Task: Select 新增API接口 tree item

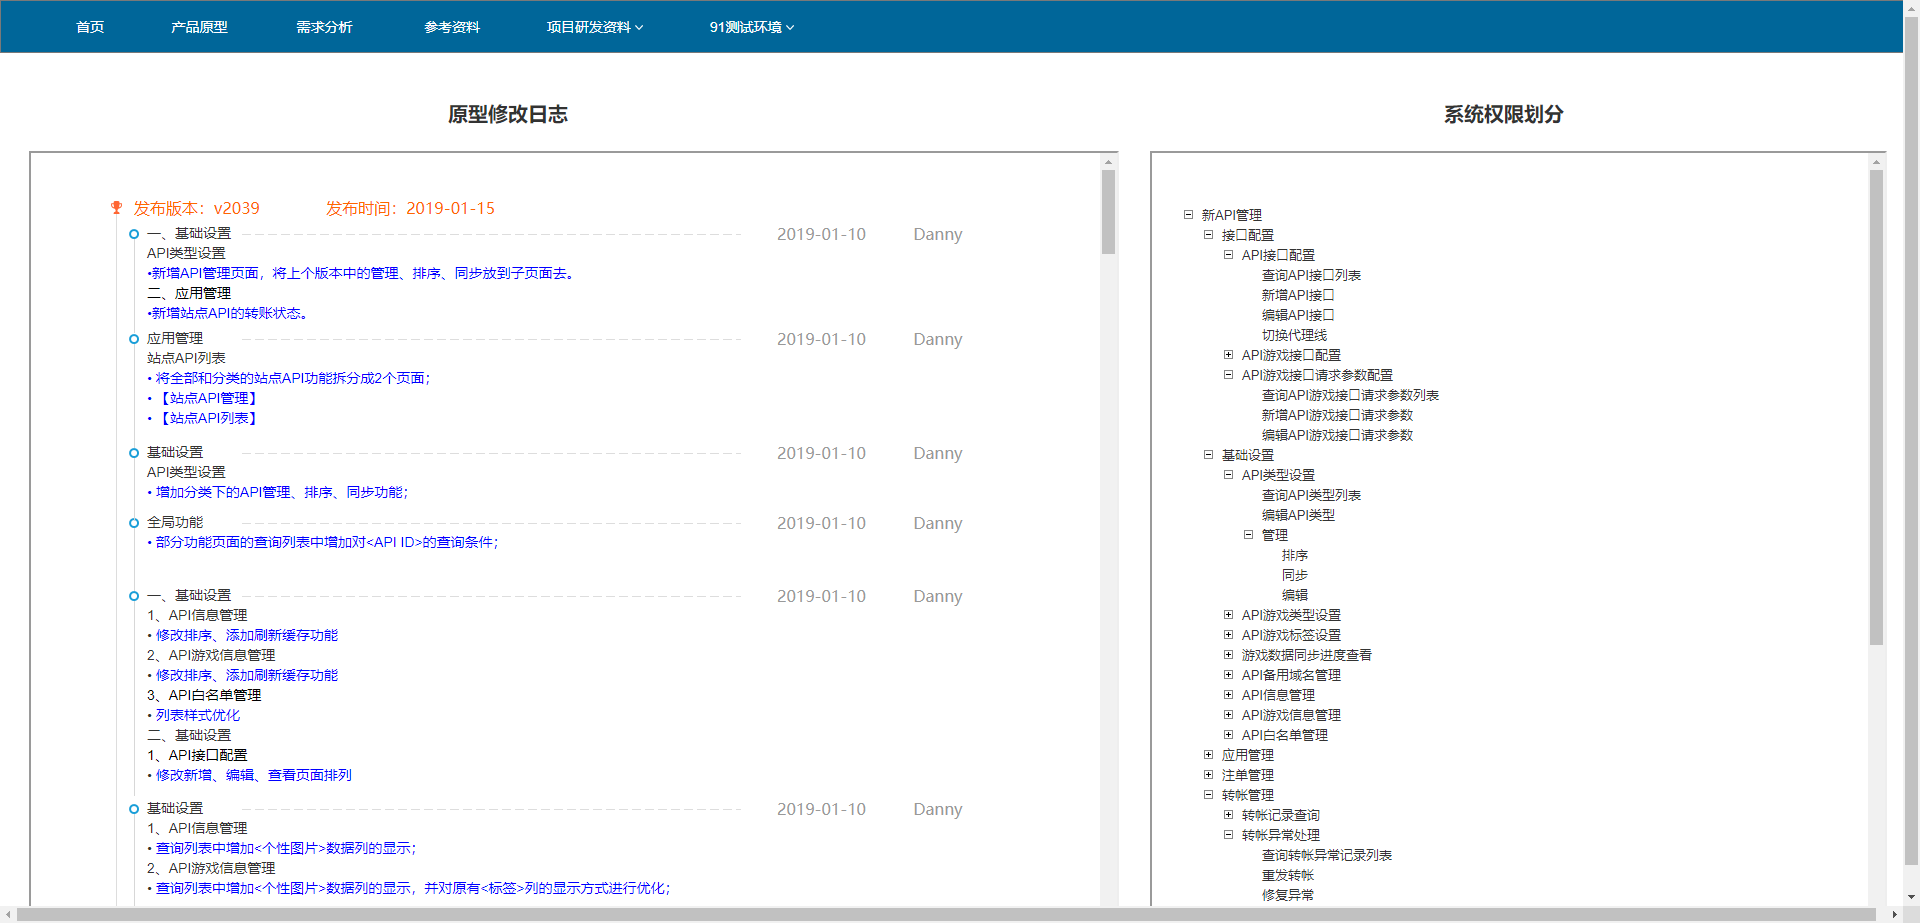Action: (1298, 295)
